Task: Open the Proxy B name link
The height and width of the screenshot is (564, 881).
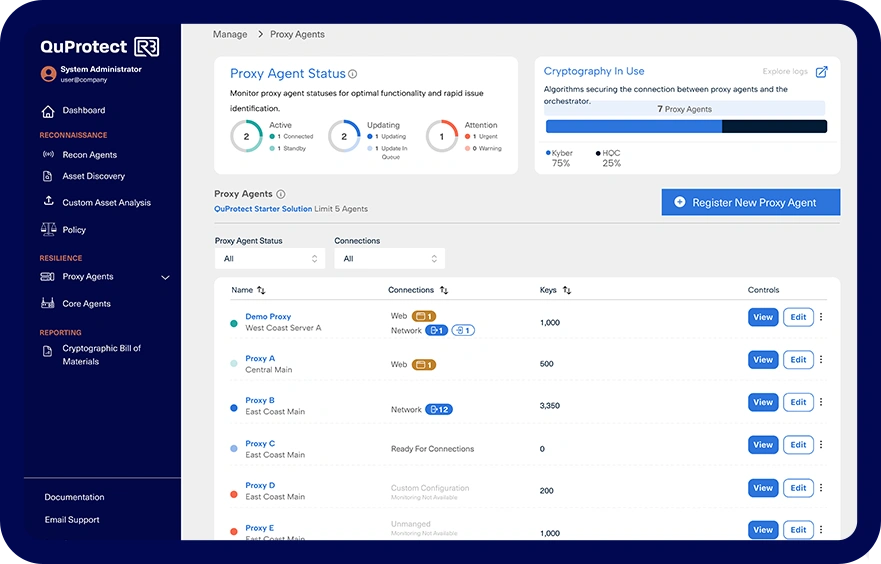Action: [x=260, y=401]
